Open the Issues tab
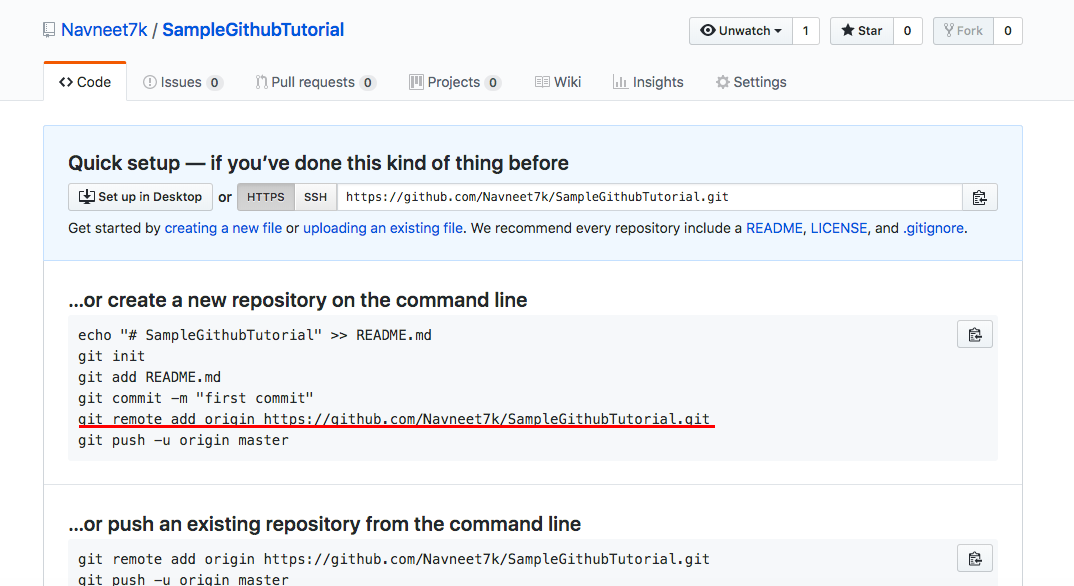Image resolution: width=1074 pixels, height=586 pixels. tap(182, 82)
